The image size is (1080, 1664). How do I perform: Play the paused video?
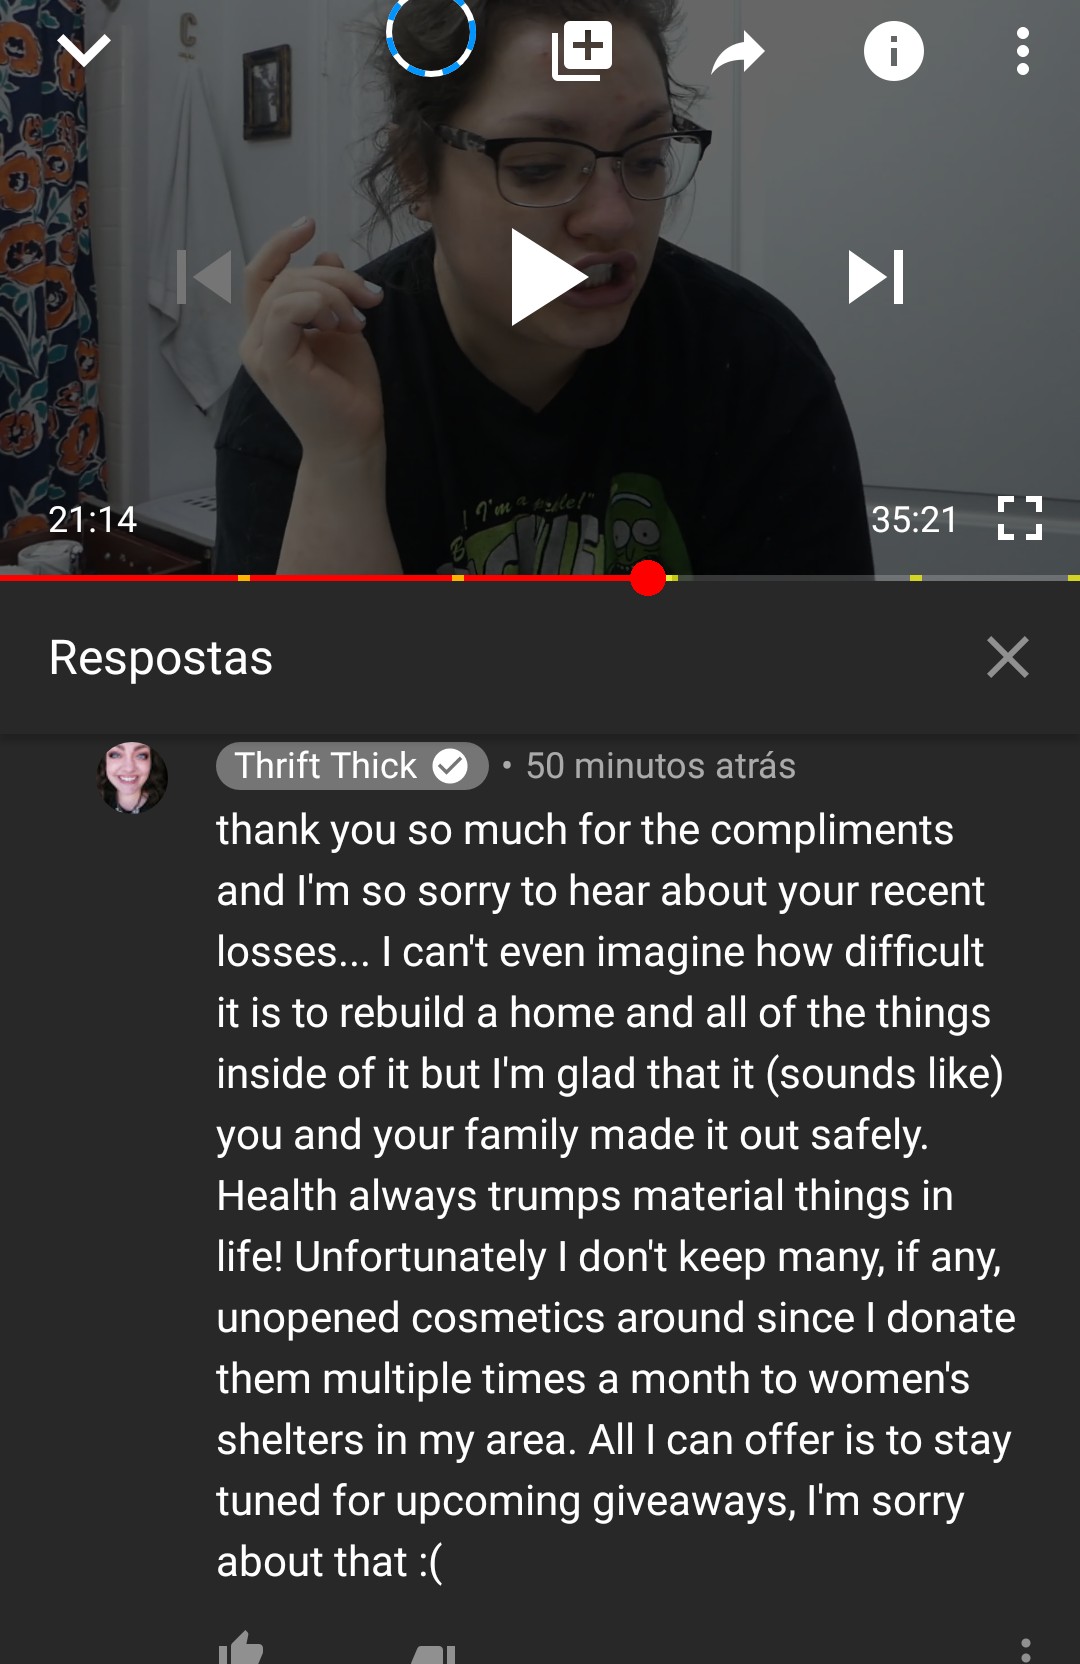pyautogui.click(x=547, y=277)
